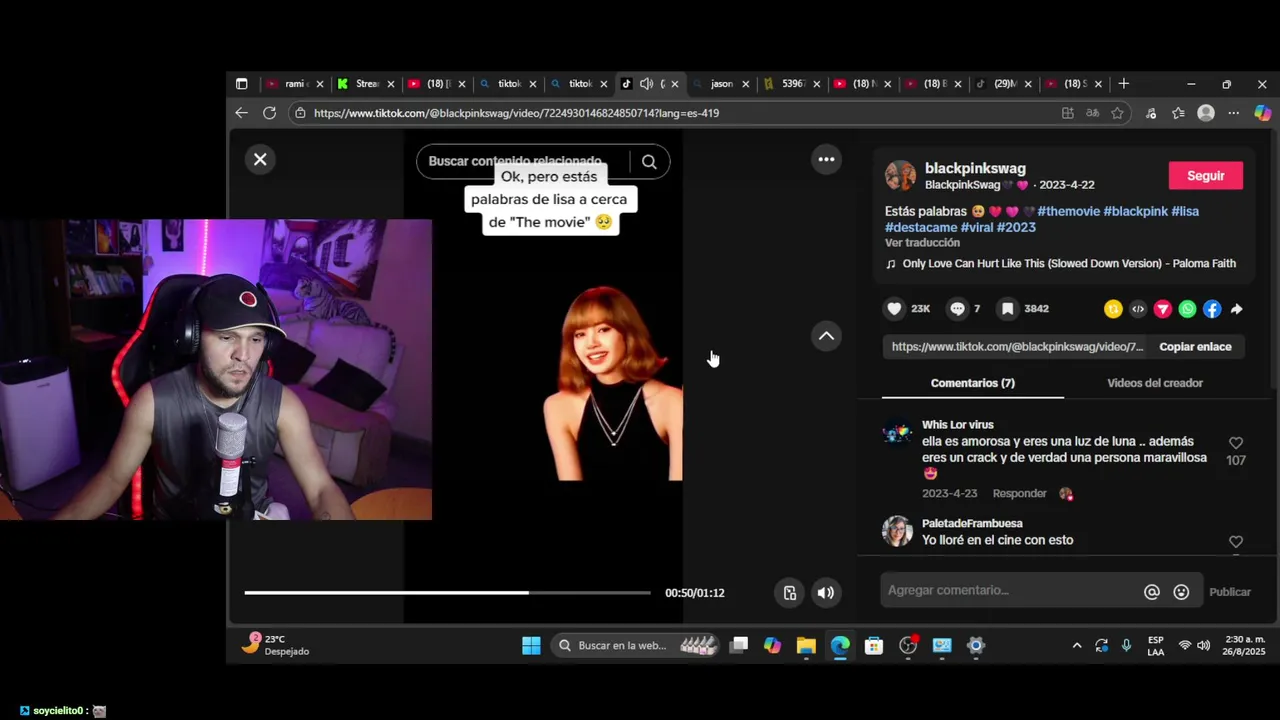Screen dimensions: 1280x720
Task: Open Edge Copilot sidebar icon
Action: tap(1262, 113)
